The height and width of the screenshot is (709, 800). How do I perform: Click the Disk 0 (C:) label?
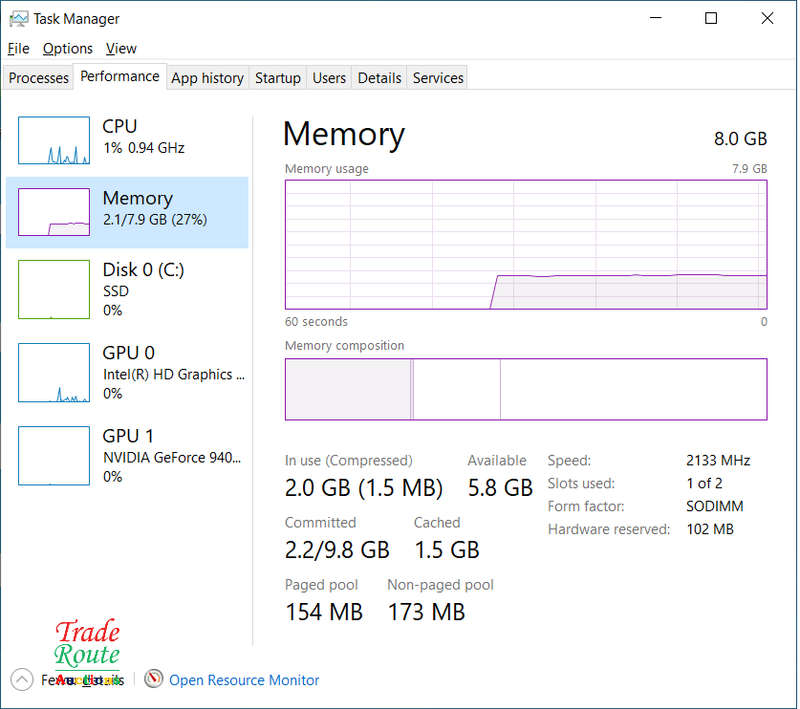coord(143,269)
